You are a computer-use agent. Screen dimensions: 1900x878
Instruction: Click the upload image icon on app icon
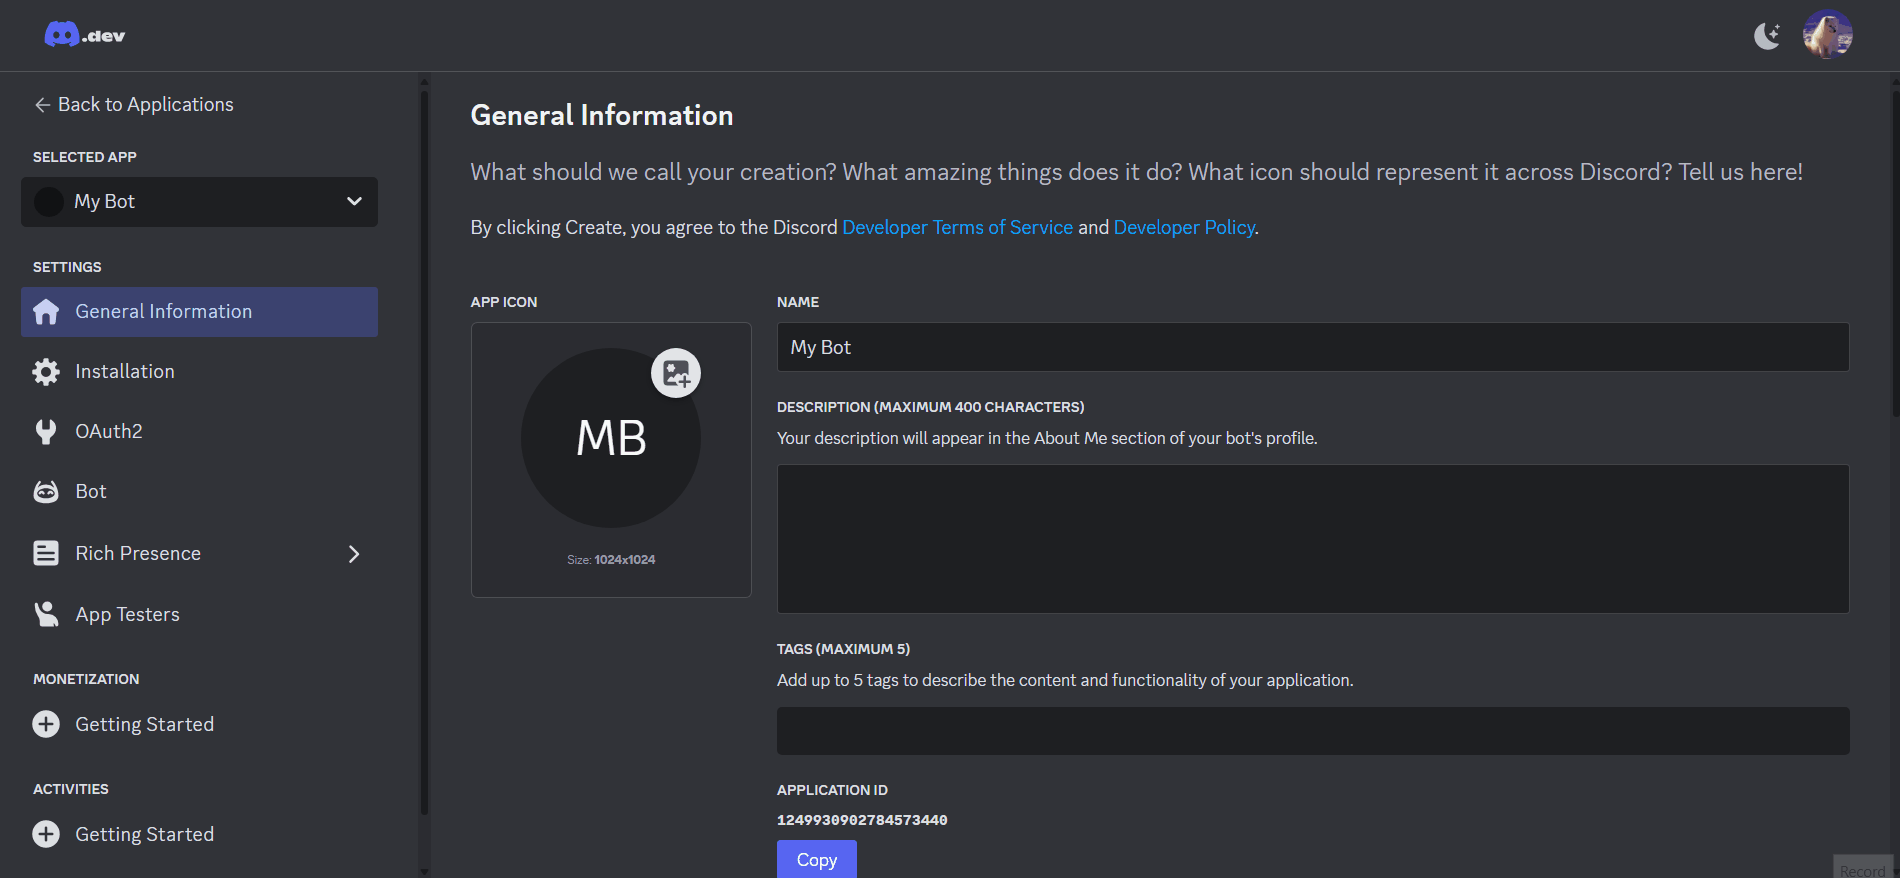tap(676, 373)
